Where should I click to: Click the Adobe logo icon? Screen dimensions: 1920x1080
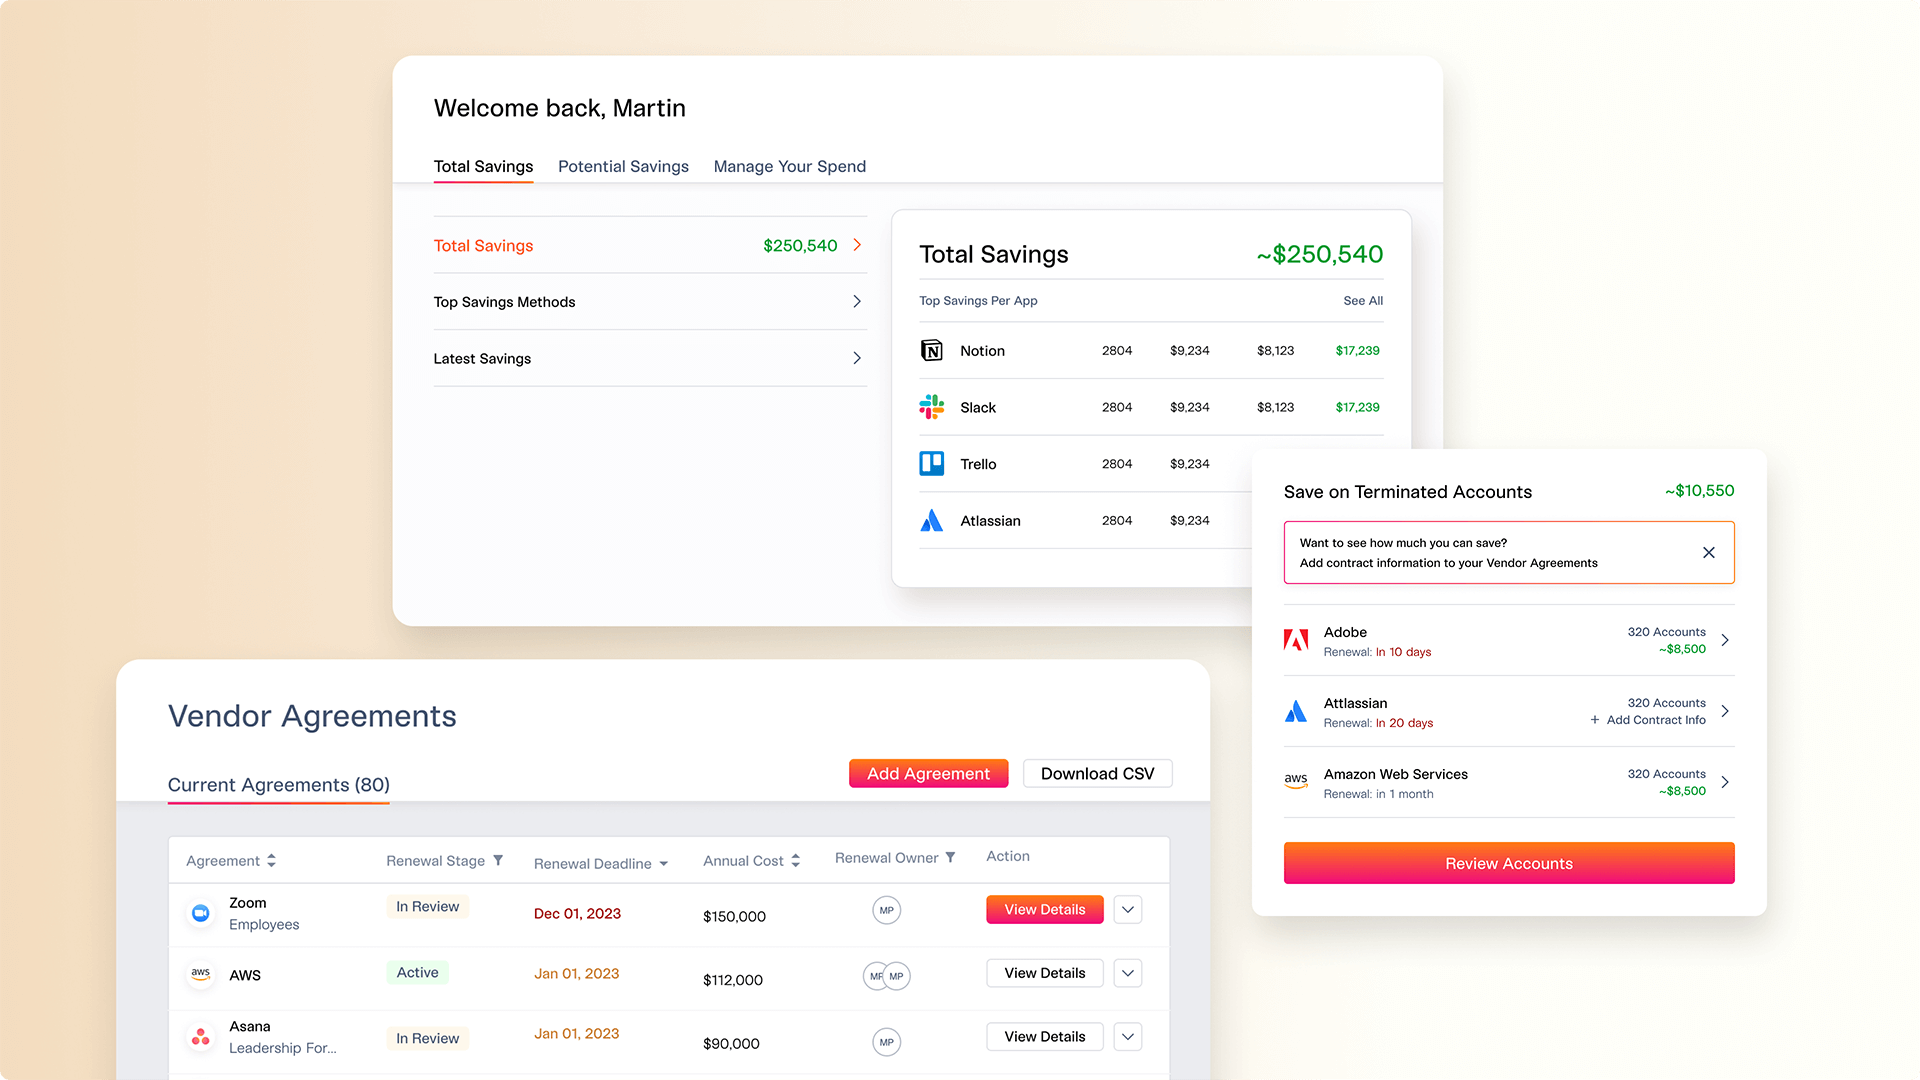pos(1296,641)
